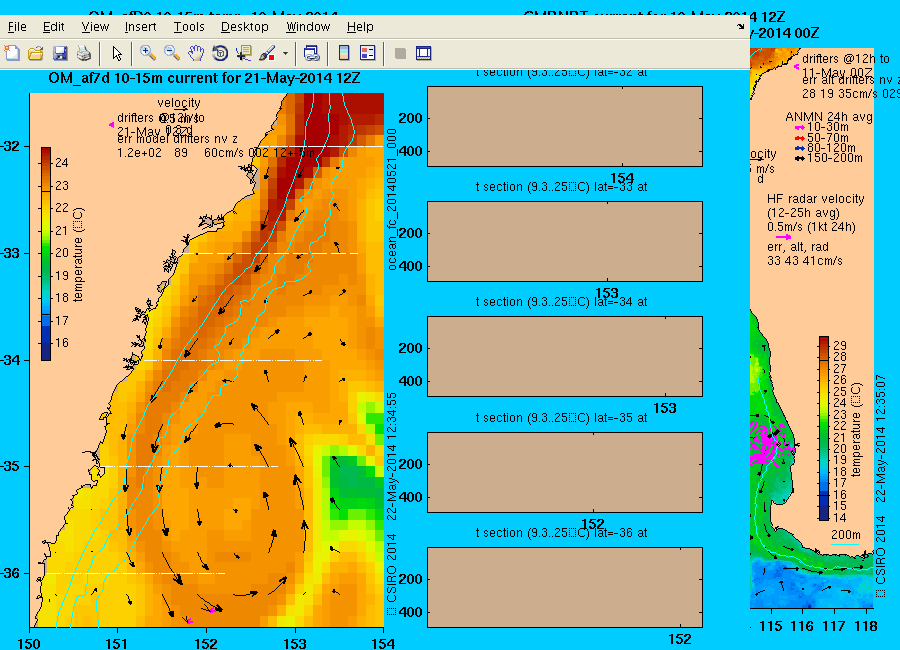Expand the brush color dropdown arrow
The width and height of the screenshot is (900, 650).
pos(285,54)
